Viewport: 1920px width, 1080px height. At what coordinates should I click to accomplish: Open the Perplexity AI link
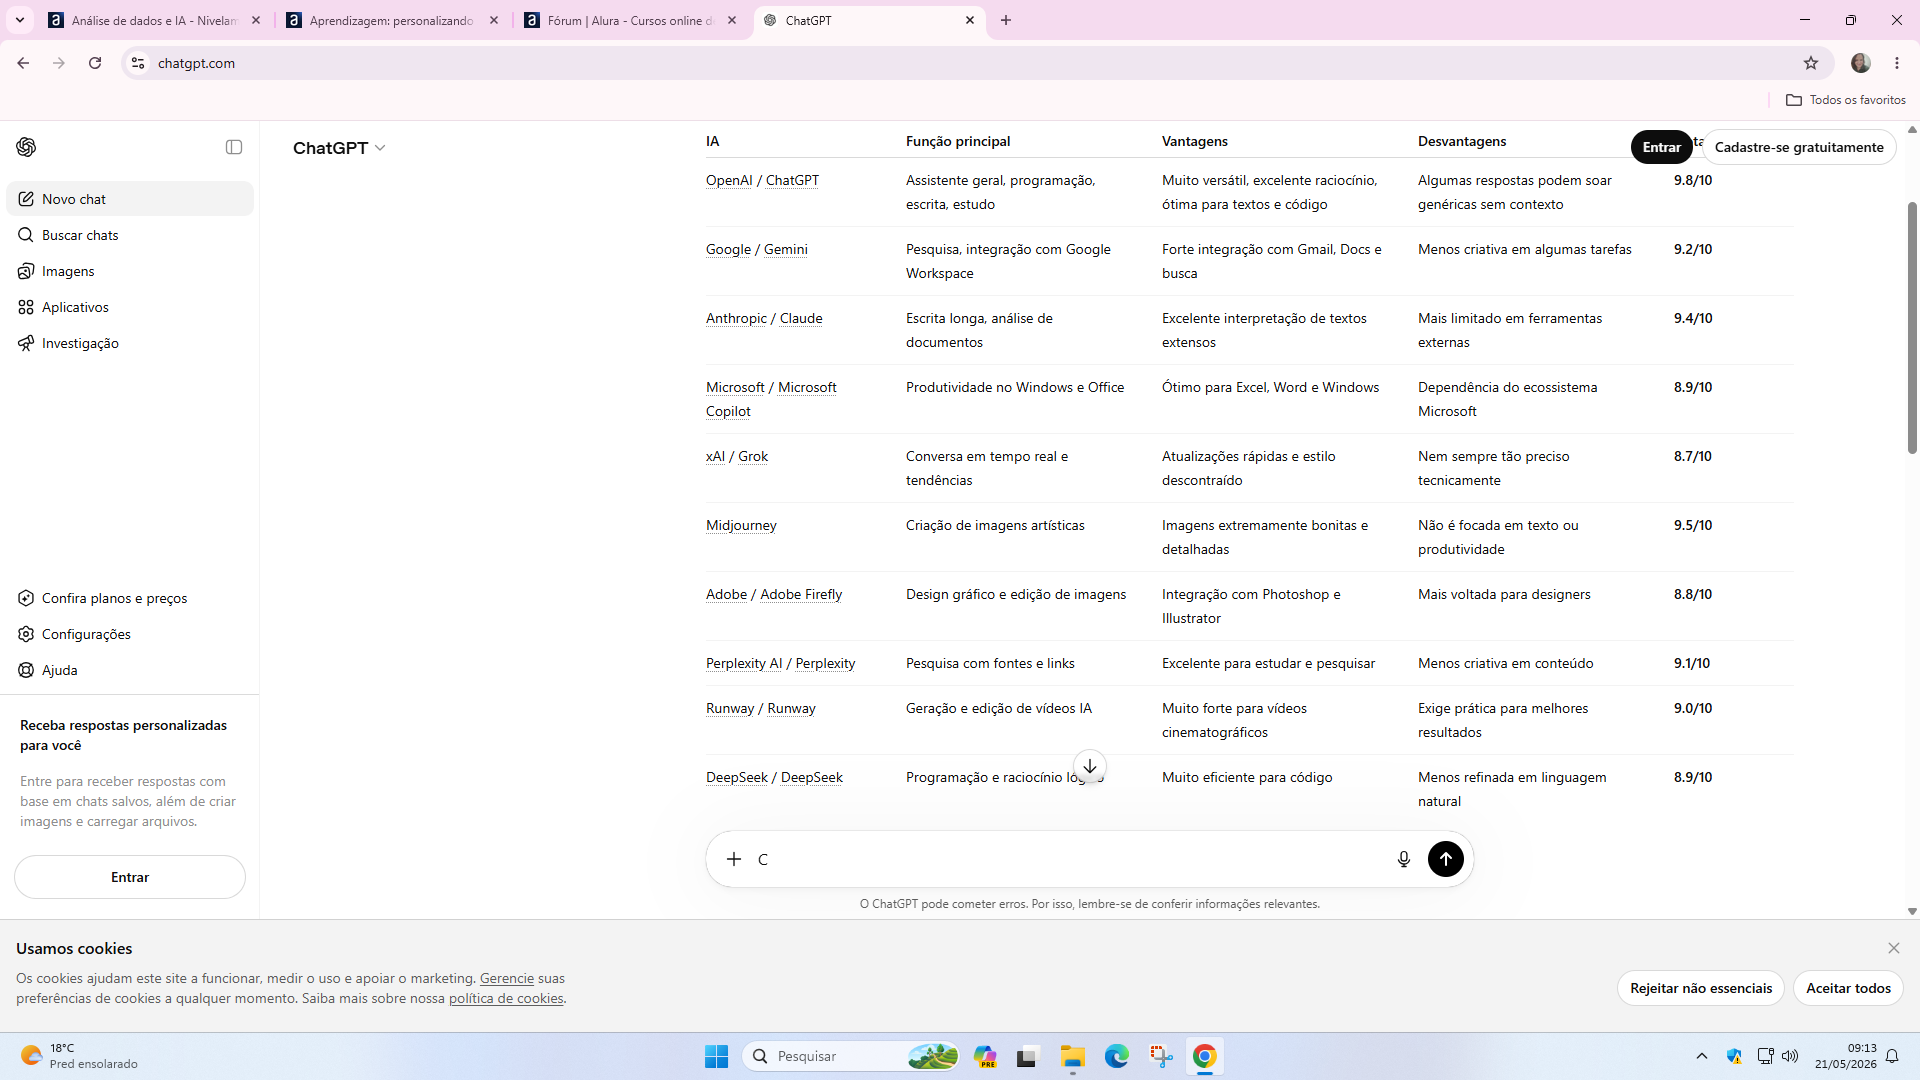[x=744, y=663]
